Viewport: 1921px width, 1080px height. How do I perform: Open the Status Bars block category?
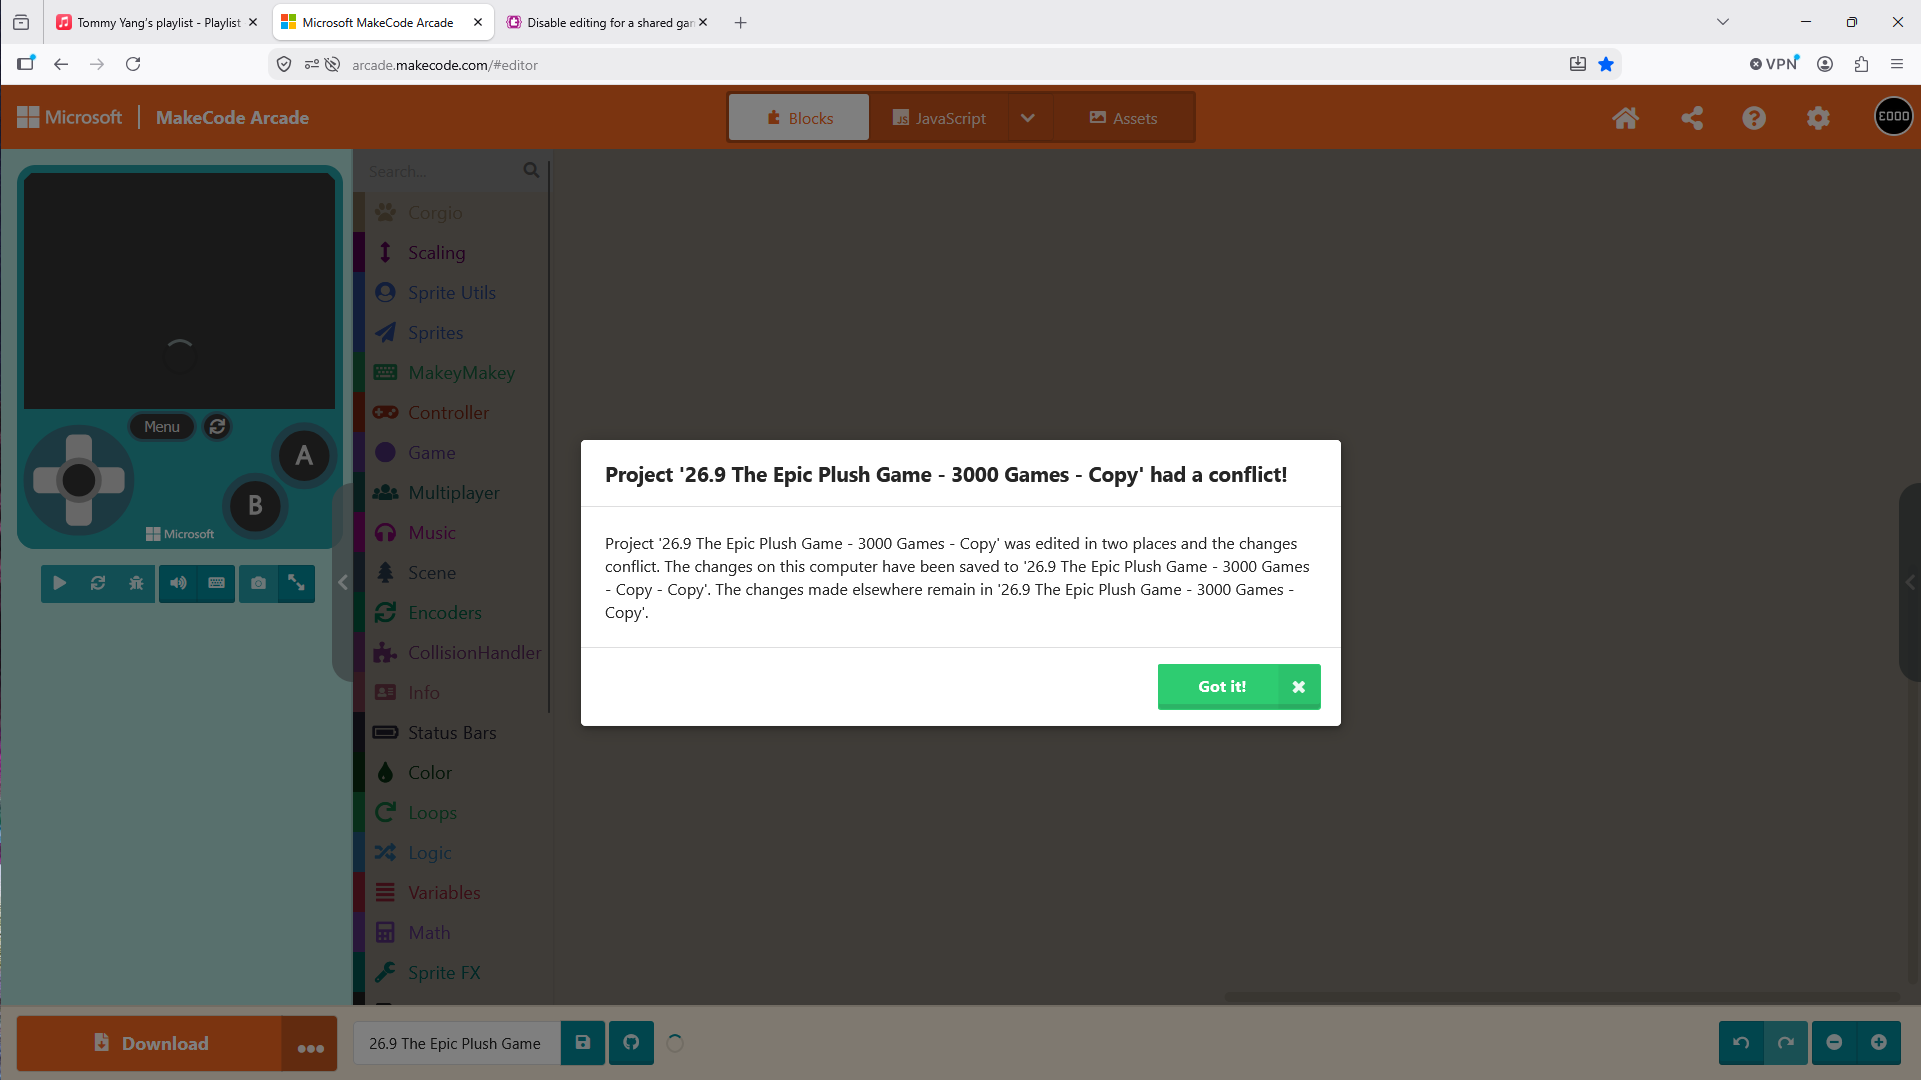coord(451,733)
